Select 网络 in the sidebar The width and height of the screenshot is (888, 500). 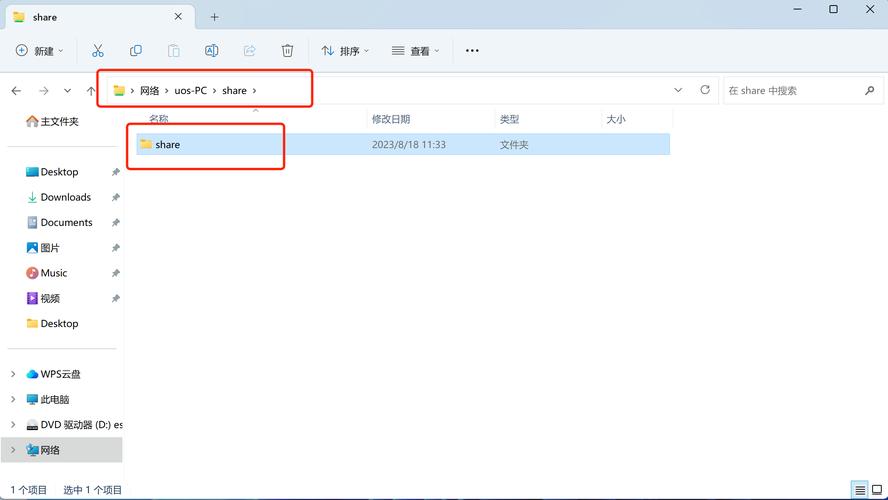point(61,450)
